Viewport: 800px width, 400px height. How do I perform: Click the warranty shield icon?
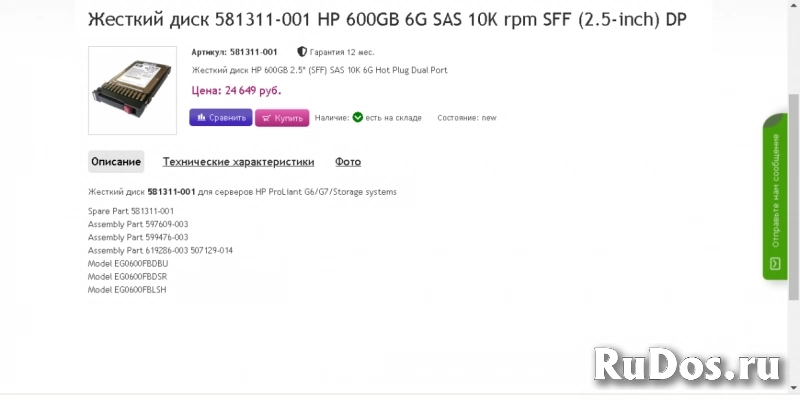pyautogui.click(x=302, y=51)
